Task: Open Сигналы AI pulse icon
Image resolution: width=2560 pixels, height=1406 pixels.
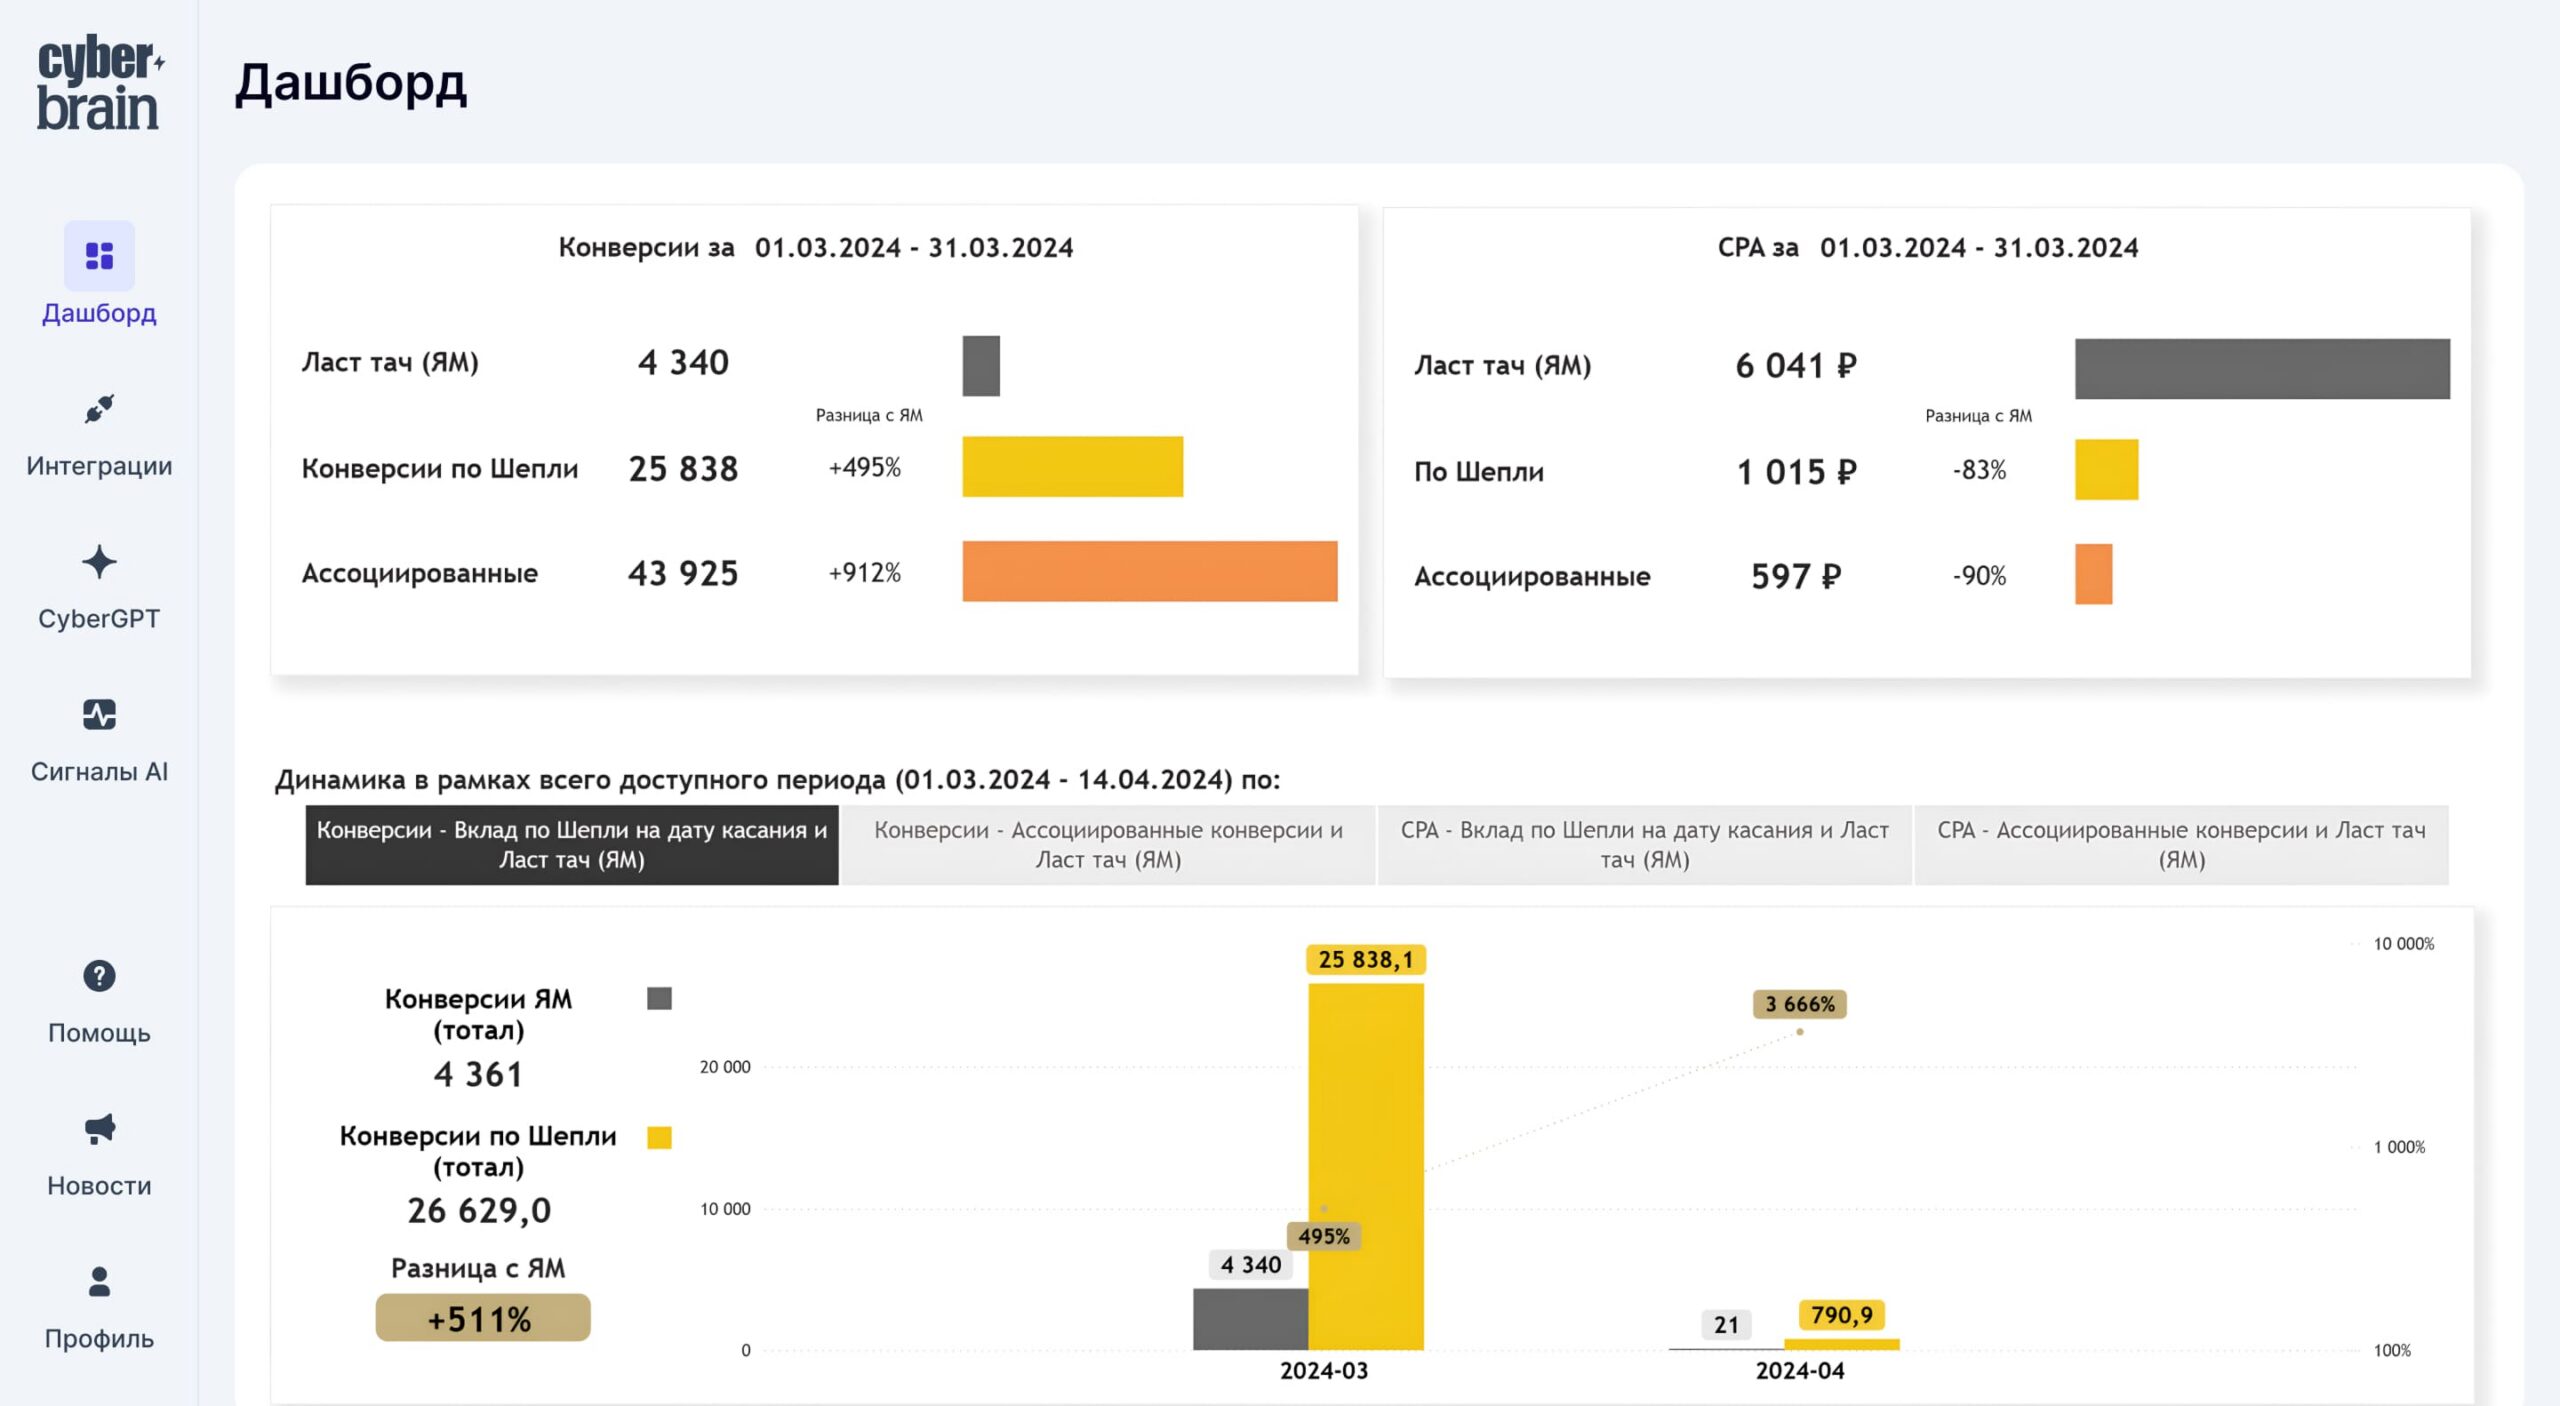Action: 99,715
